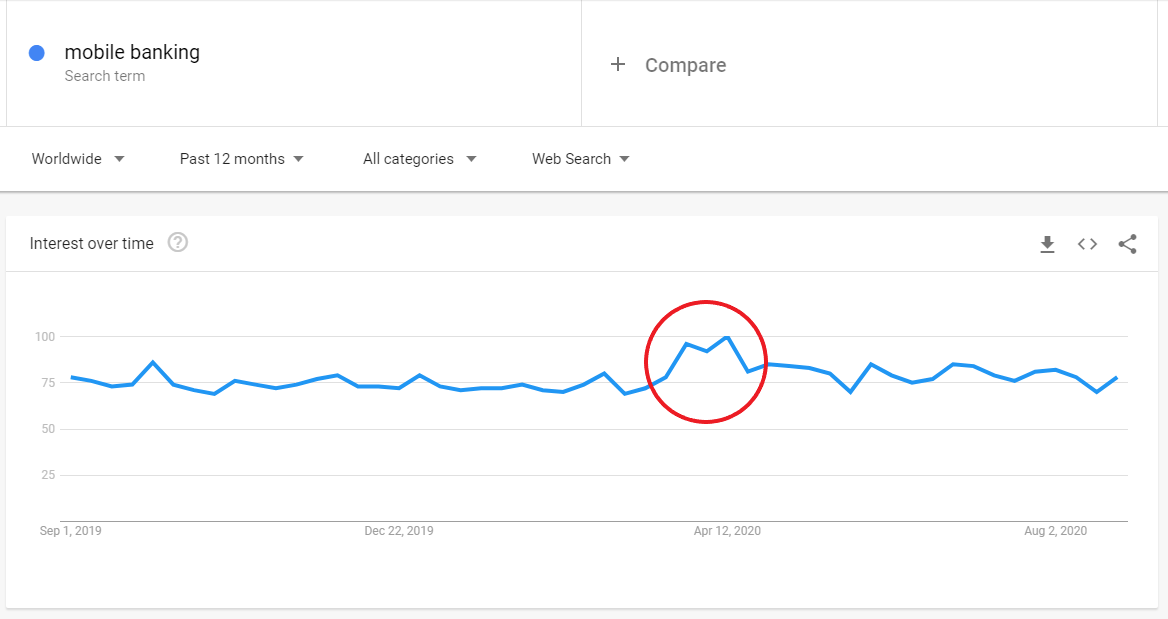Click the Search term label text
Viewport: 1168px width, 619px height.
coord(105,77)
